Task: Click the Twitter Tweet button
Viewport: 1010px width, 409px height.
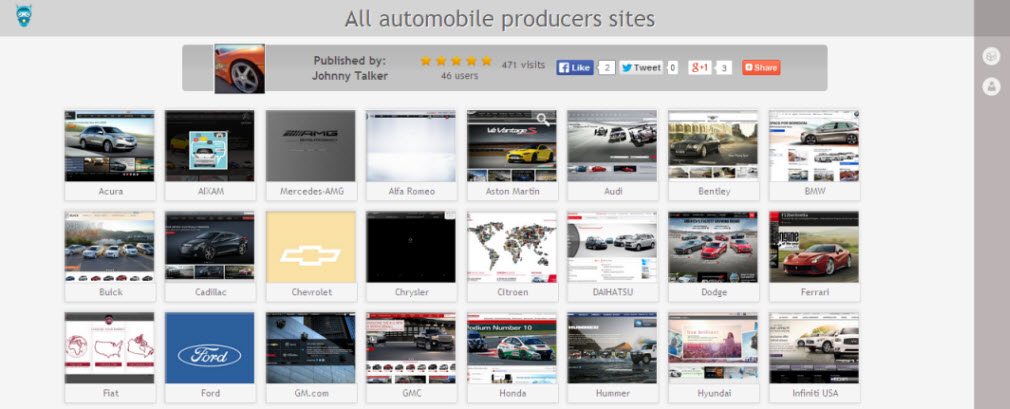Action: [x=641, y=67]
